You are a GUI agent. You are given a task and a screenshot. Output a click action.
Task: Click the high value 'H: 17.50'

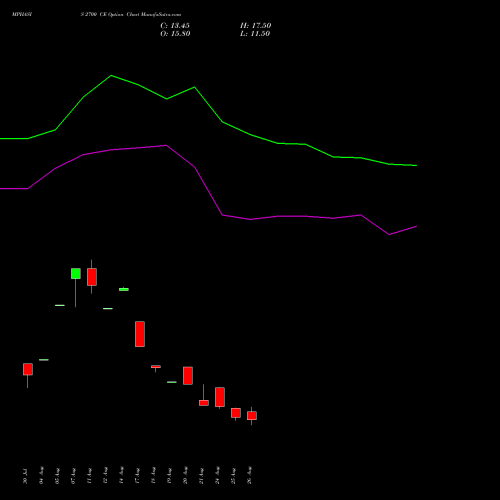[255, 26]
